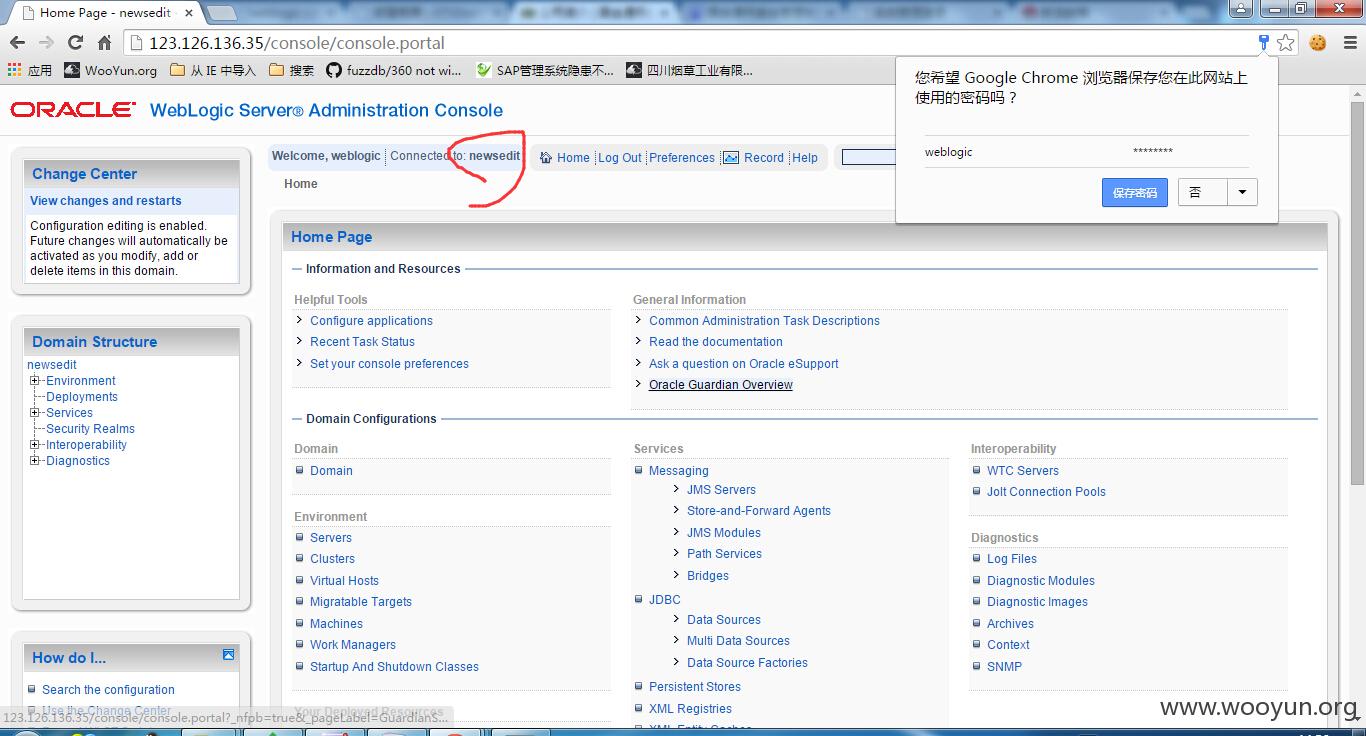The image size is (1366, 736).
Task: Open SNMP link
Action: [x=1004, y=667]
